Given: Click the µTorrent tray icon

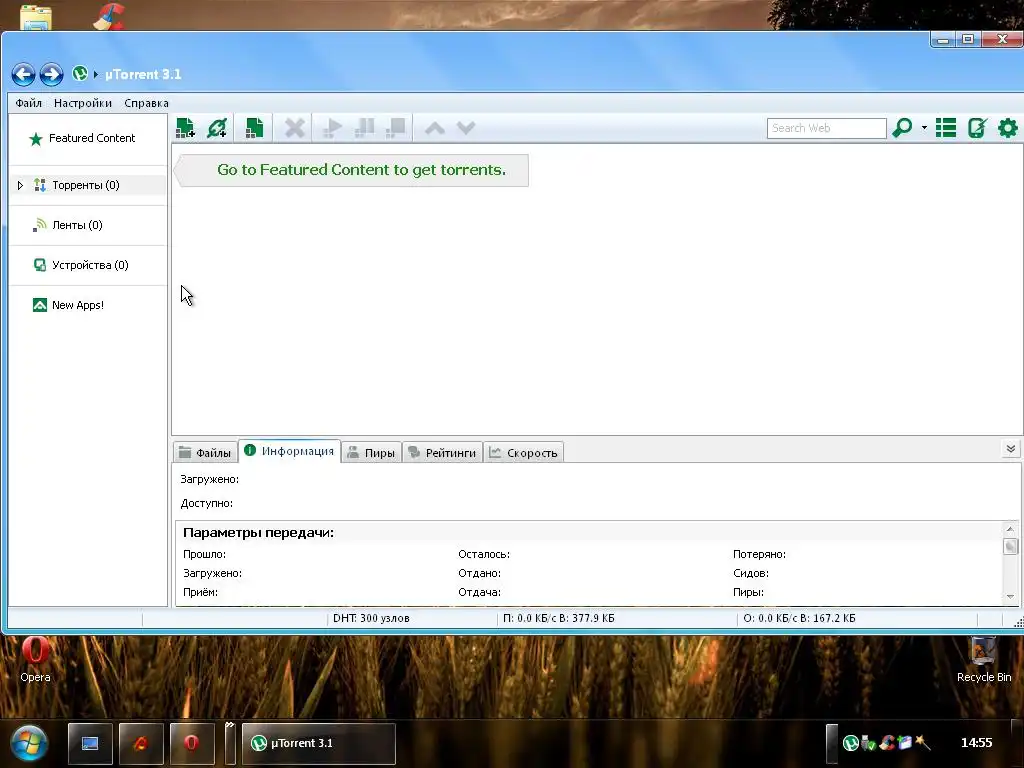Looking at the screenshot, I should tap(850, 743).
